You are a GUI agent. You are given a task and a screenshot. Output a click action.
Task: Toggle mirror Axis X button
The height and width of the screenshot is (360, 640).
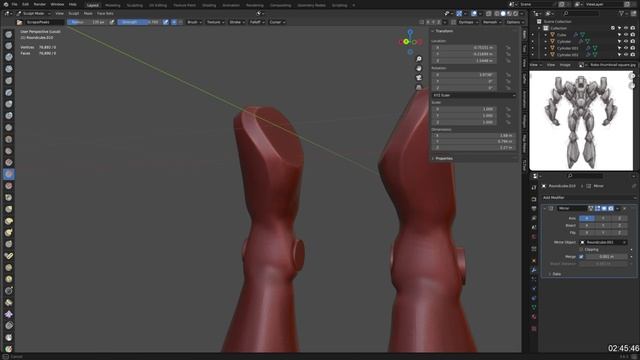coord(587,218)
